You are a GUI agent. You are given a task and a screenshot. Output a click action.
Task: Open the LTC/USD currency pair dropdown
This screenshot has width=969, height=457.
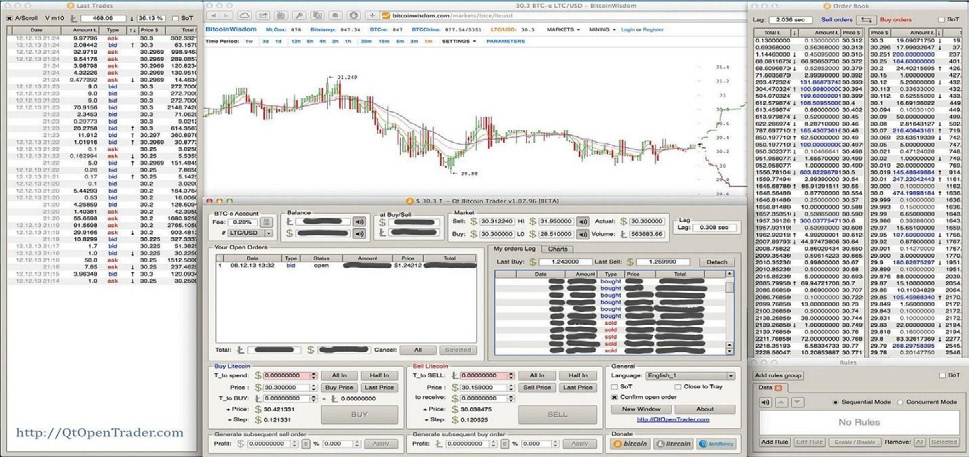[x=252, y=233]
